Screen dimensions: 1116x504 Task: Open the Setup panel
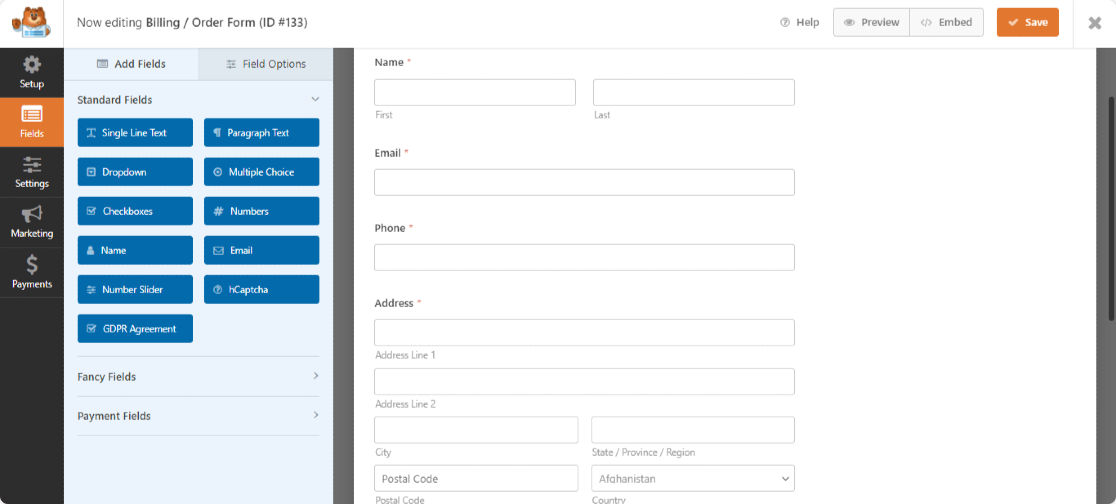[x=31, y=73]
